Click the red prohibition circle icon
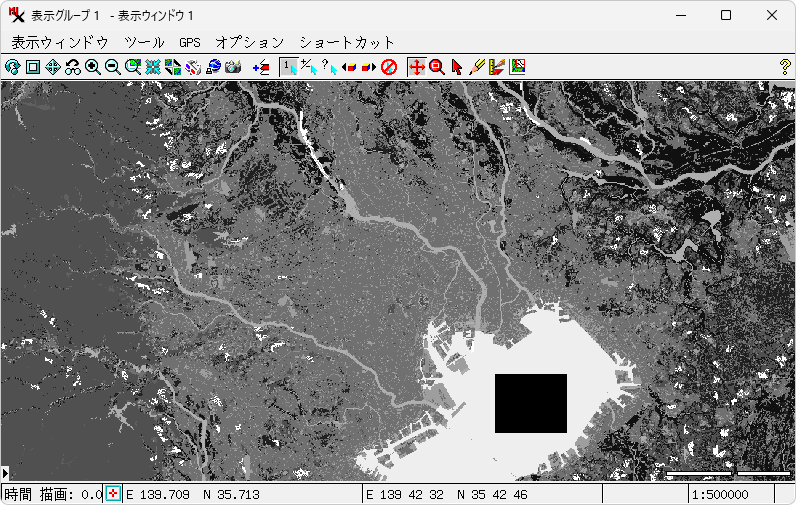This screenshot has width=796, height=505. point(389,67)
